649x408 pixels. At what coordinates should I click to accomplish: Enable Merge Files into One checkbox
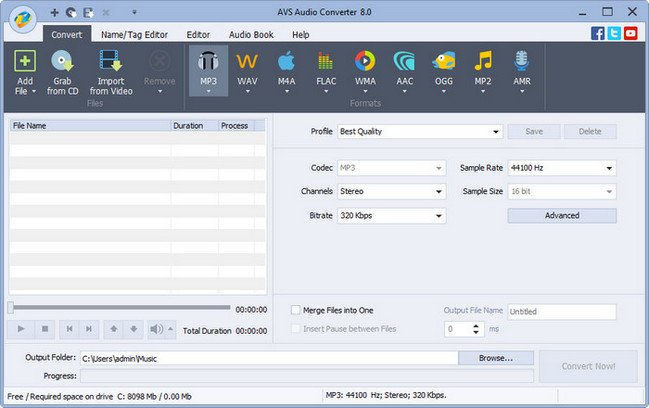[295, 311]
